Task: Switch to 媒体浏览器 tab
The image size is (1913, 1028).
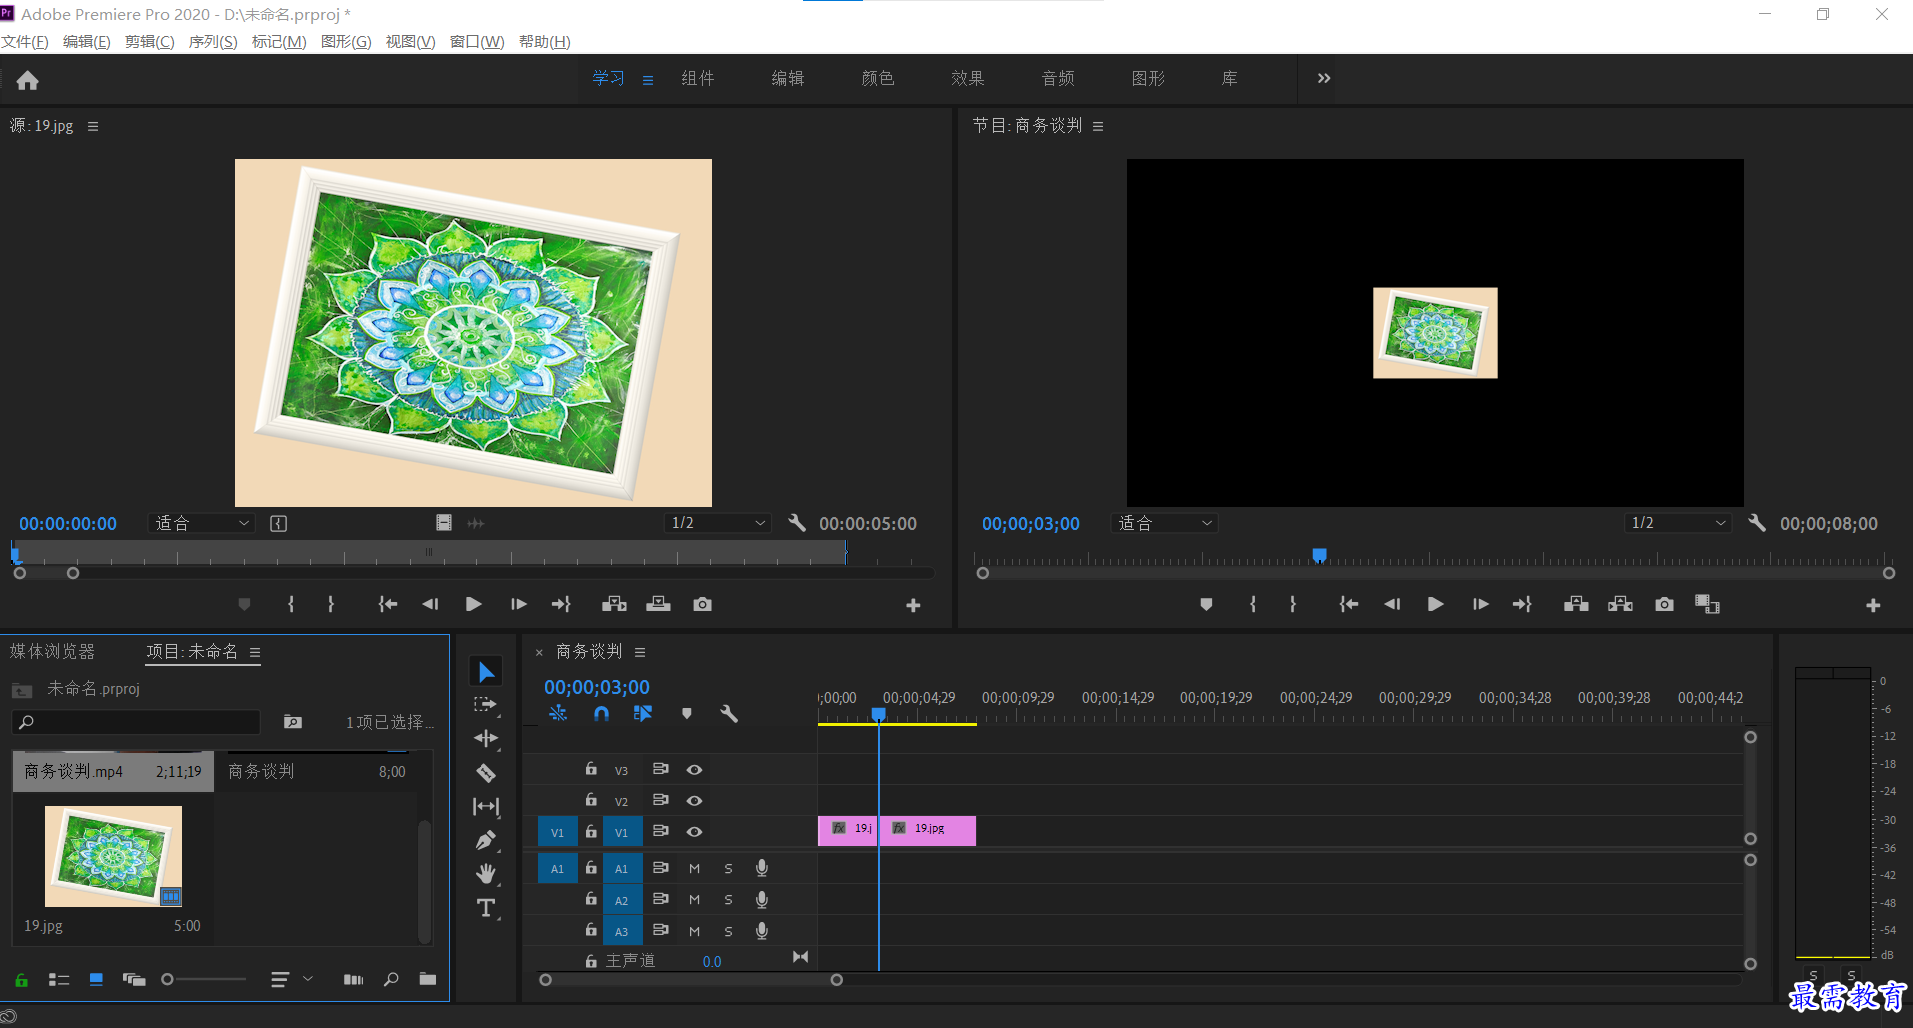Action: [x=52, y=652]
